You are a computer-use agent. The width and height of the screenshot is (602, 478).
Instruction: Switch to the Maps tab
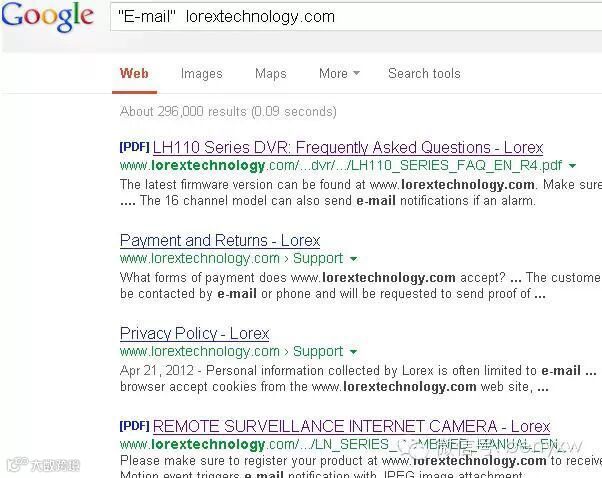[271, 73]
